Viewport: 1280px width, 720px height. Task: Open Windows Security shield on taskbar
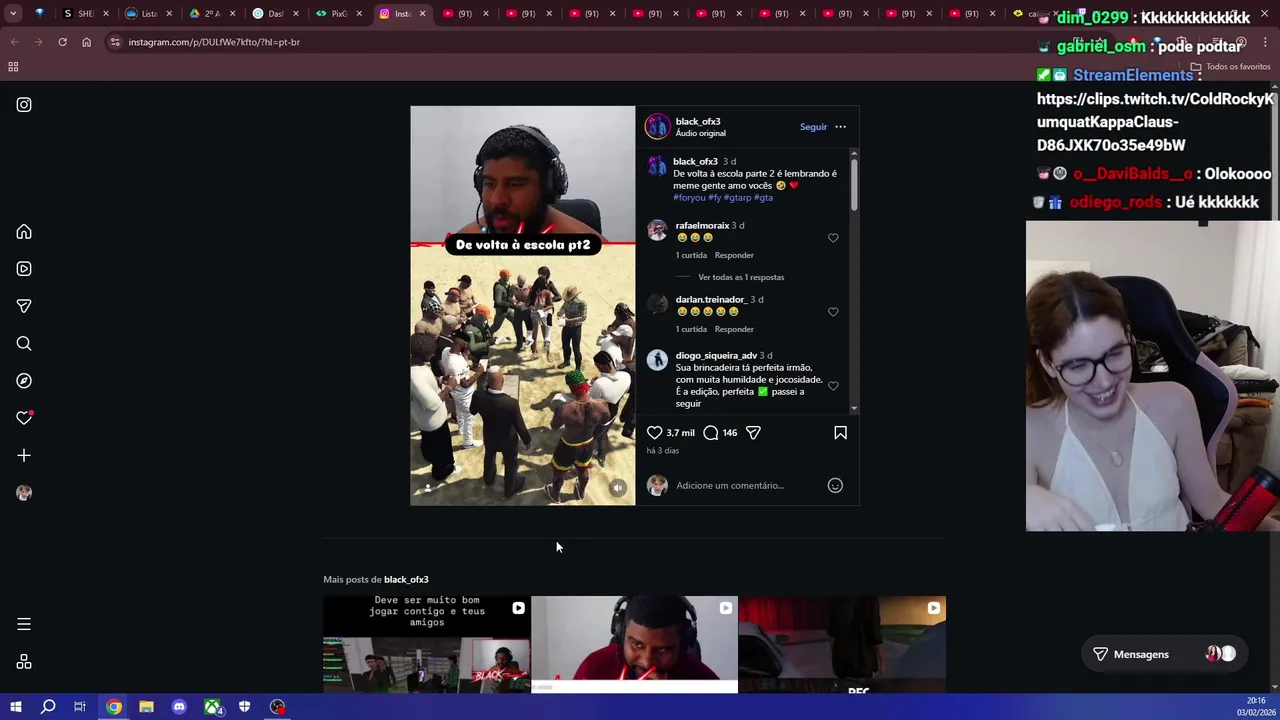point(244,708)
